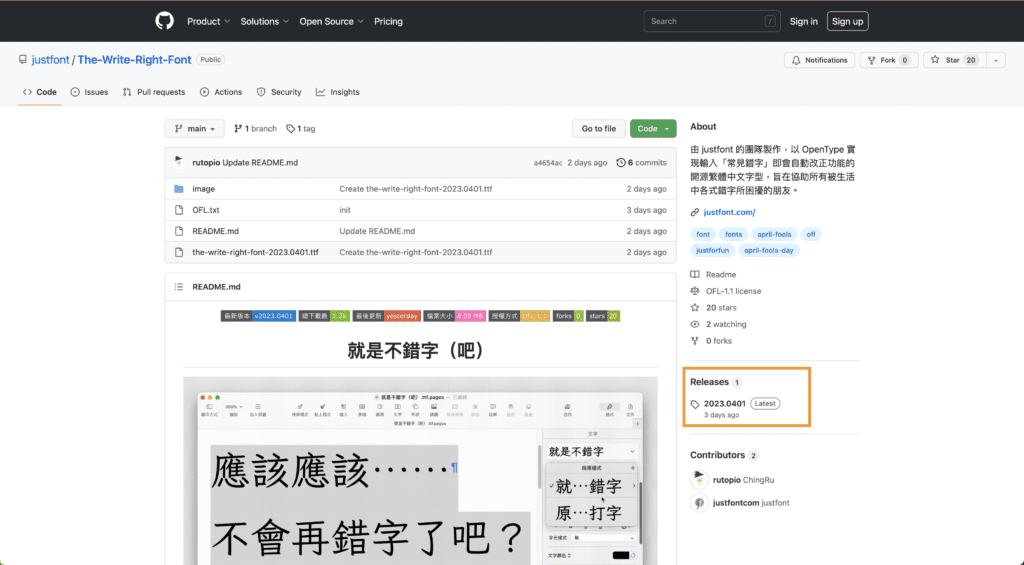Switch to the Issues tab
This screenshot has height=565, width=1024.
89,92
